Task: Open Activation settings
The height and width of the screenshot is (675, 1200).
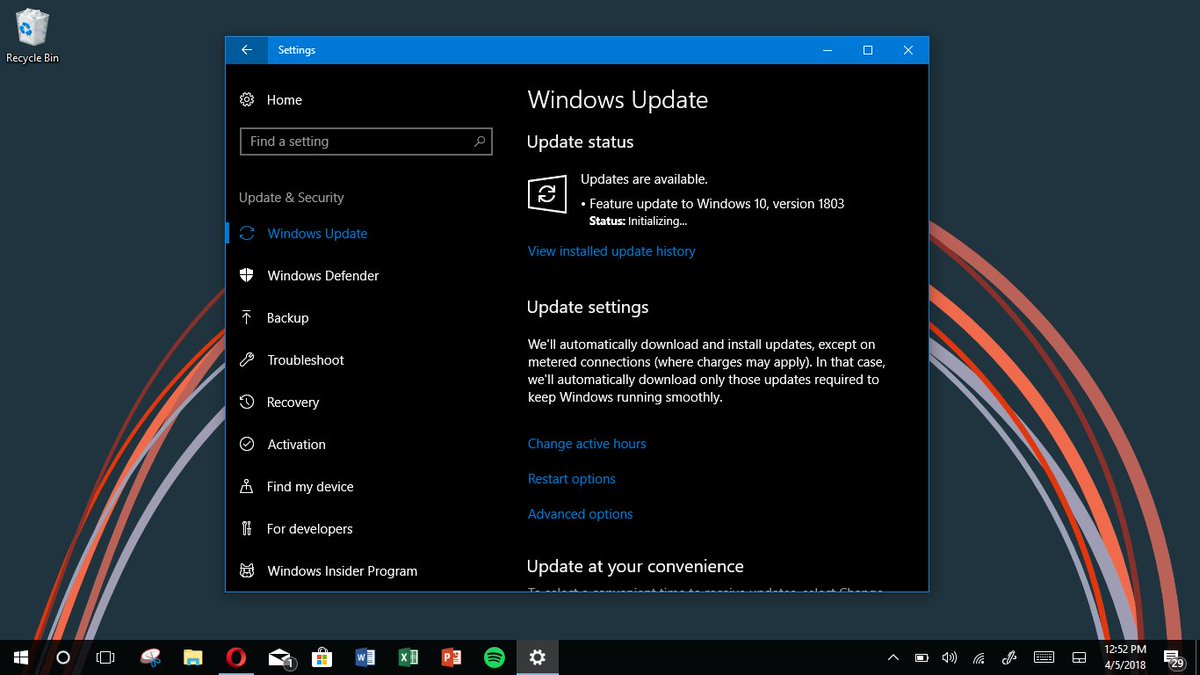Action: pos(297,444)
